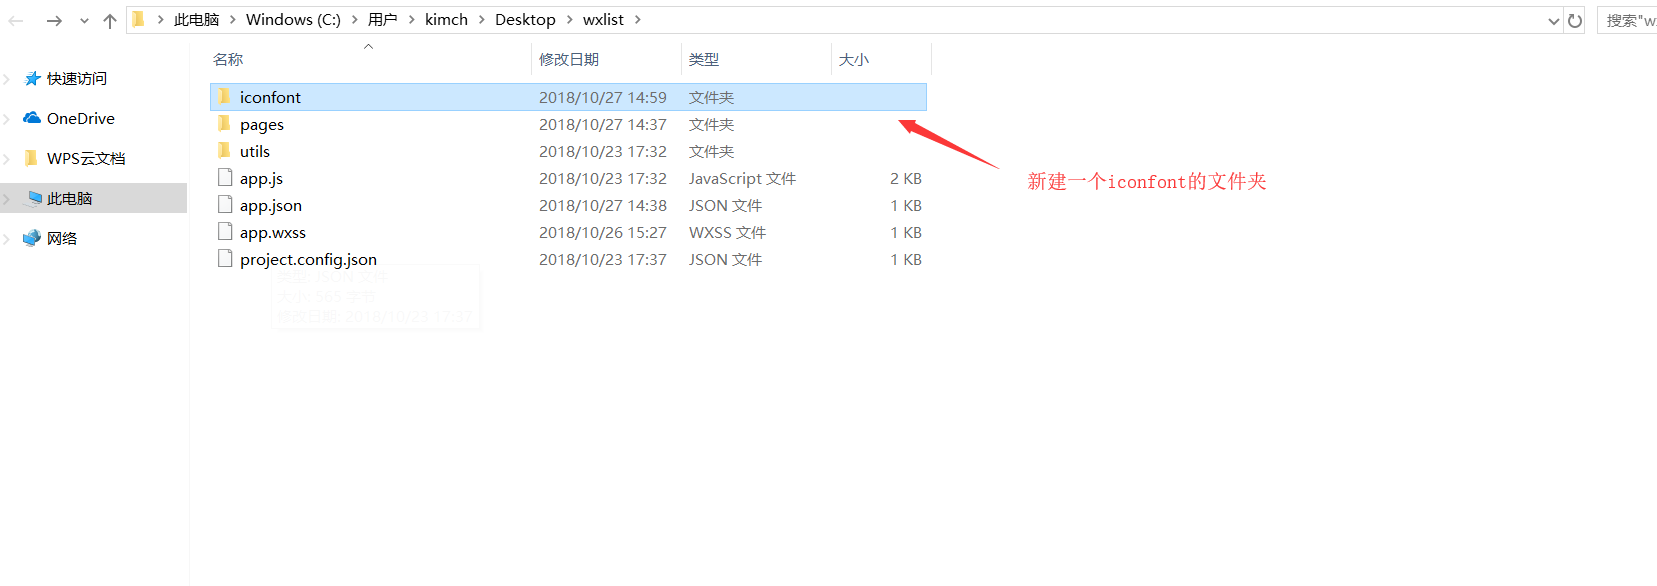Select the app.js file icon
This screenshot has height=586, width=1657.
coord(225,178)
